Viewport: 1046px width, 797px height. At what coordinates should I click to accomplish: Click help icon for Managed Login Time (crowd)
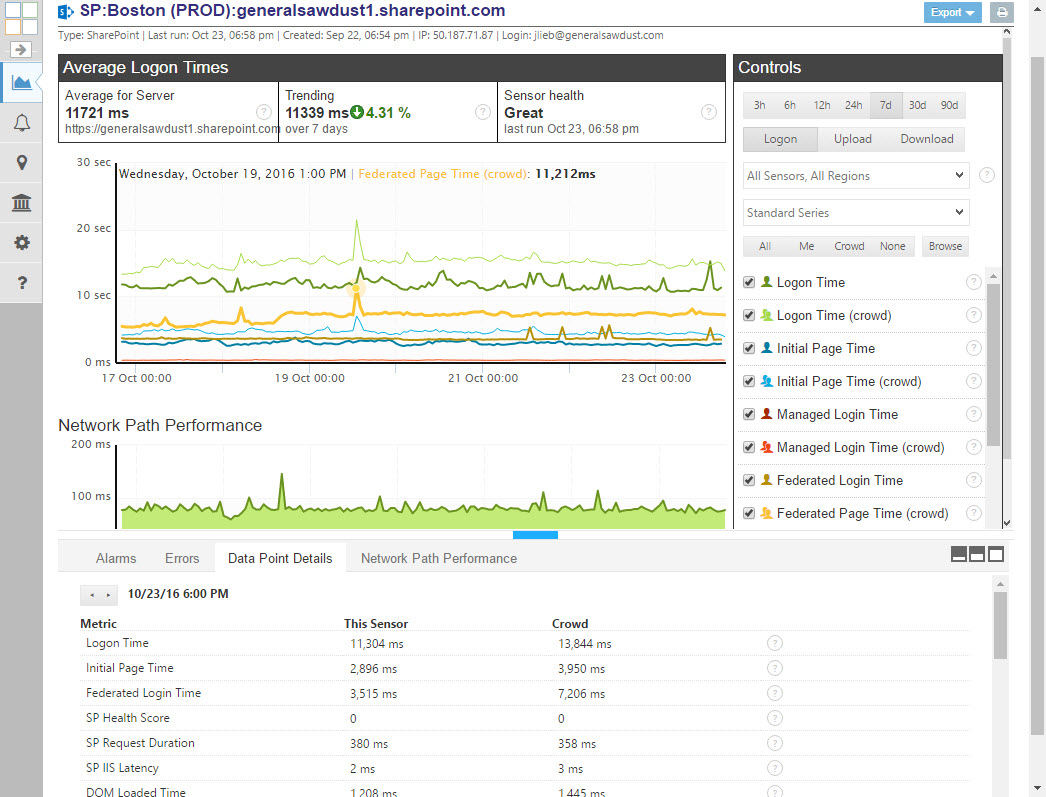(974, 447)
